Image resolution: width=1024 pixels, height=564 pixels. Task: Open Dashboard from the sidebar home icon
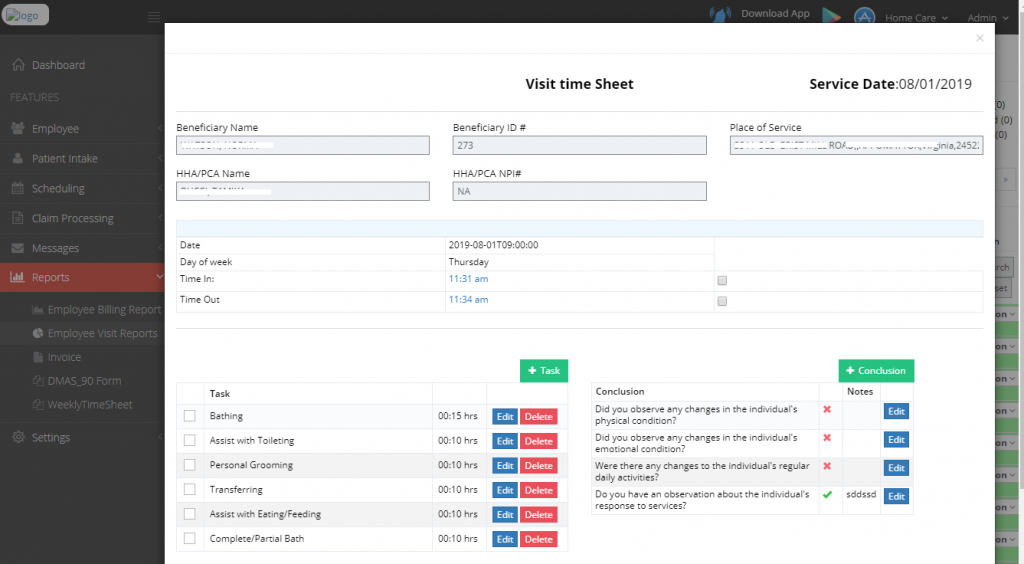(18, 65)
